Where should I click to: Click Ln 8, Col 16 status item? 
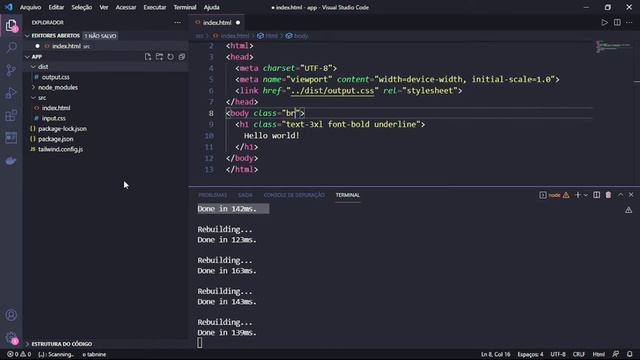[x=496, y=354]
